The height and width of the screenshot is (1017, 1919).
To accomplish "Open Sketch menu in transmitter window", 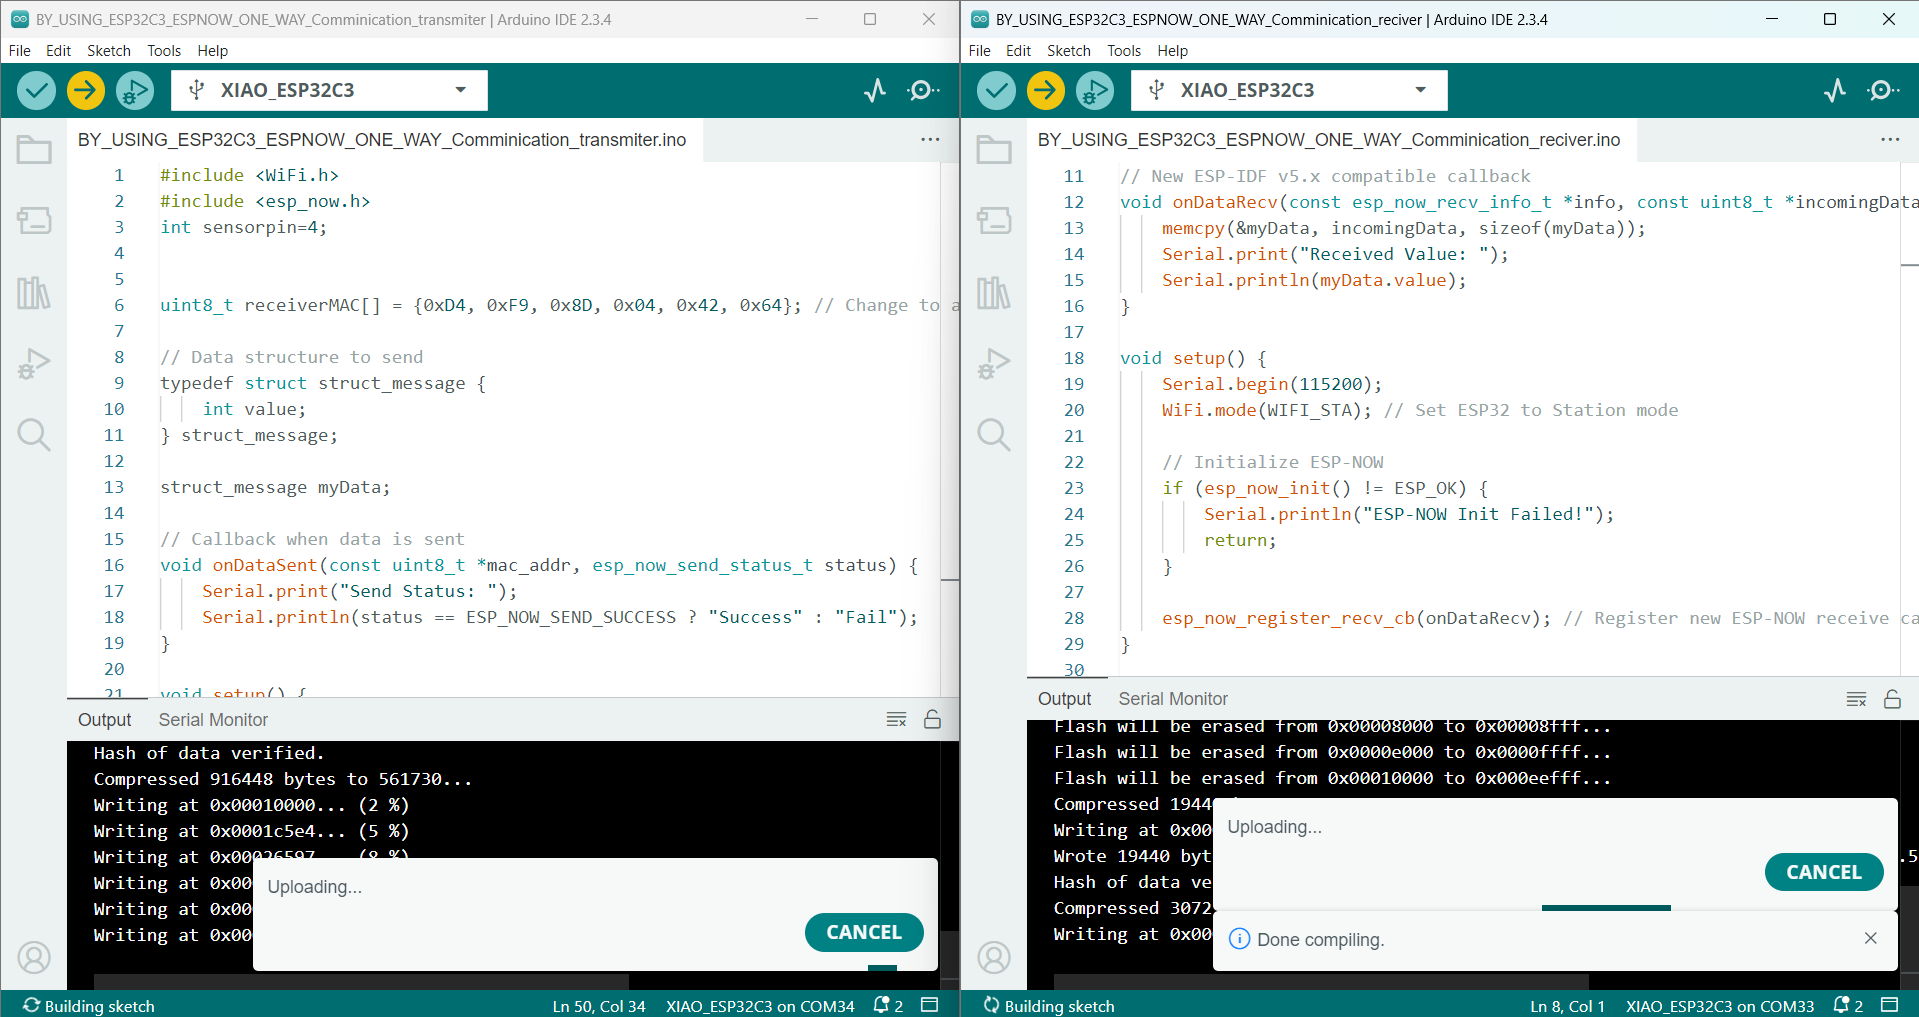I will click(109, 51).
